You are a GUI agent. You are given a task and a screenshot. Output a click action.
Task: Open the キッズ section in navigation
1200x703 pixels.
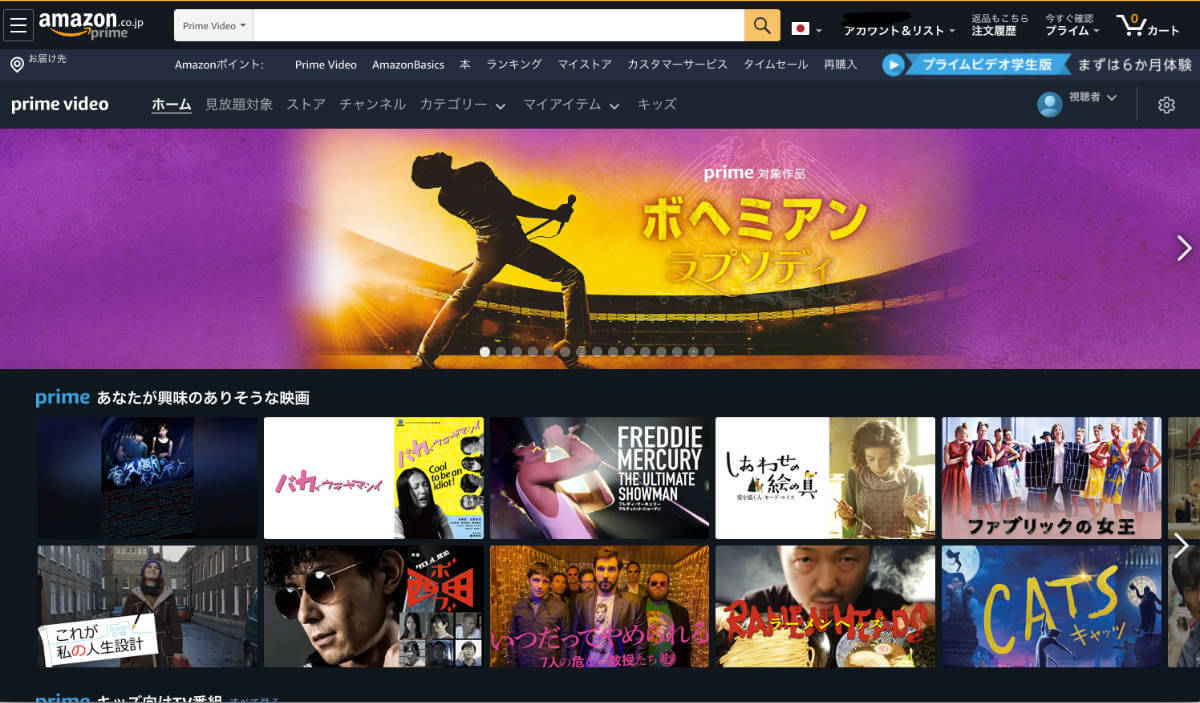[x=656, y=103]
